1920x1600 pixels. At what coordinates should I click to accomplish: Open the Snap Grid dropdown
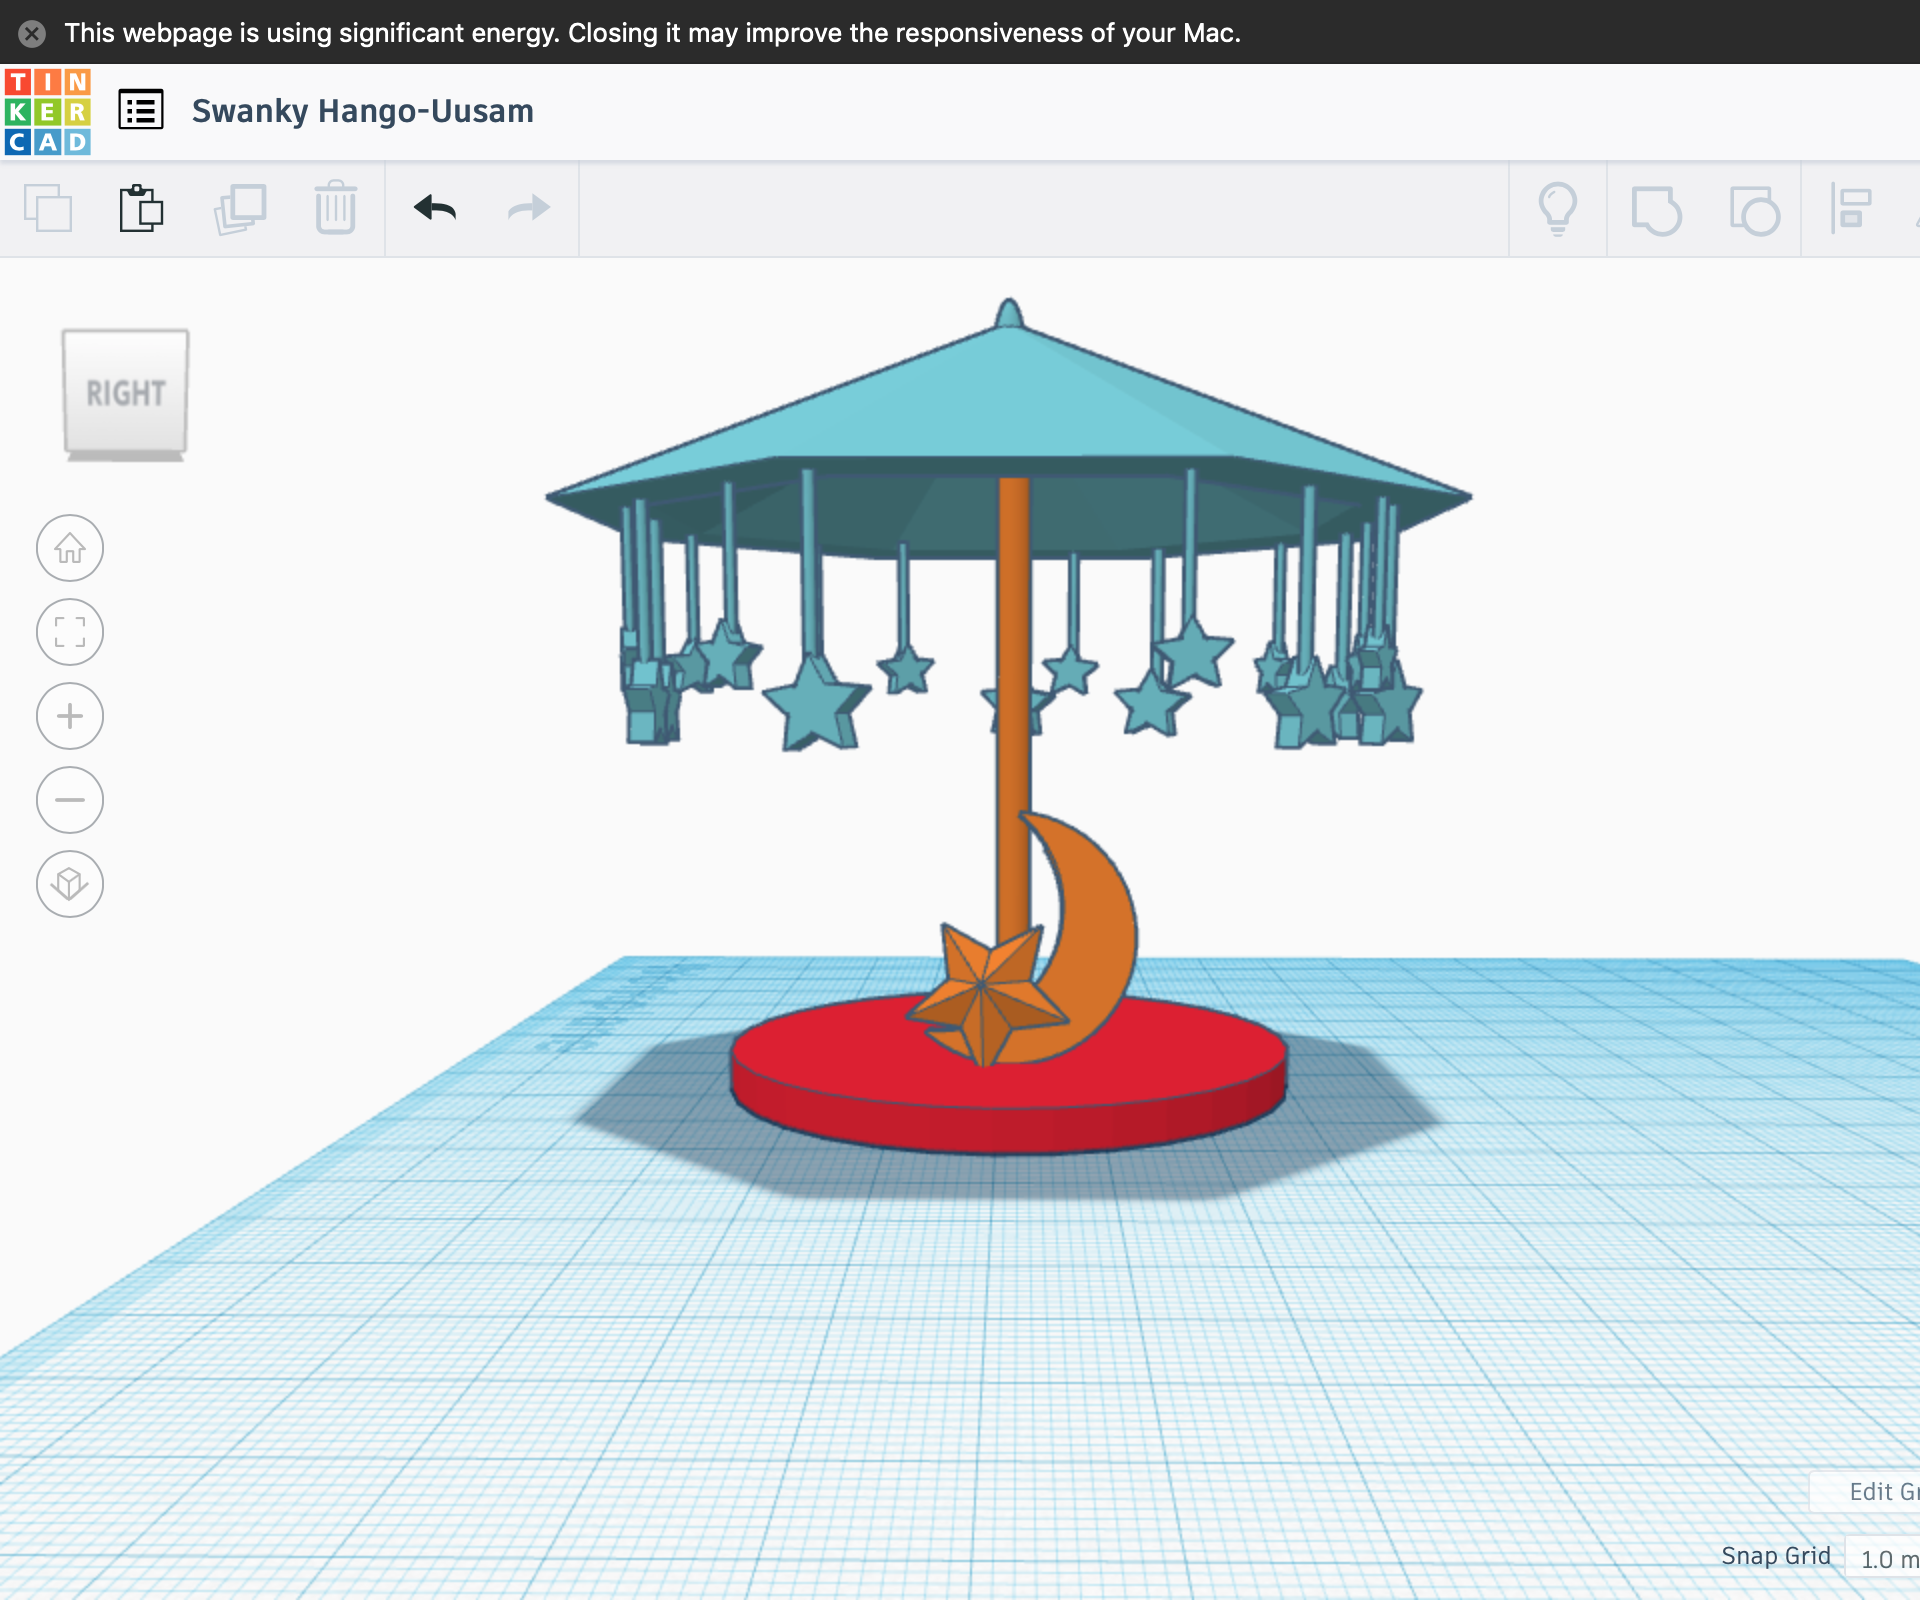click(x=1885, y=1557)
